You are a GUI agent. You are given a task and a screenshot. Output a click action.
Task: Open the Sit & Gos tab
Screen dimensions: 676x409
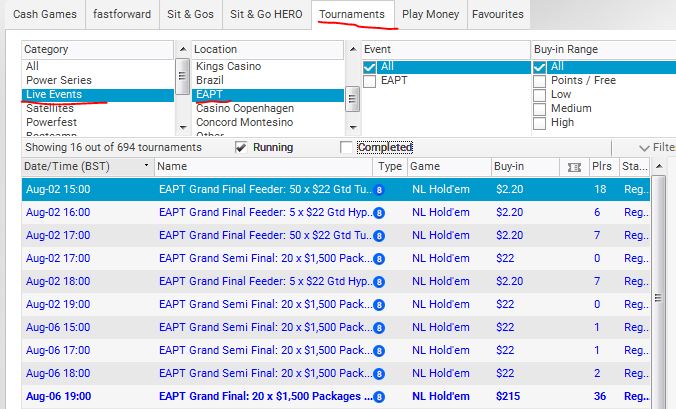[191, 14]
